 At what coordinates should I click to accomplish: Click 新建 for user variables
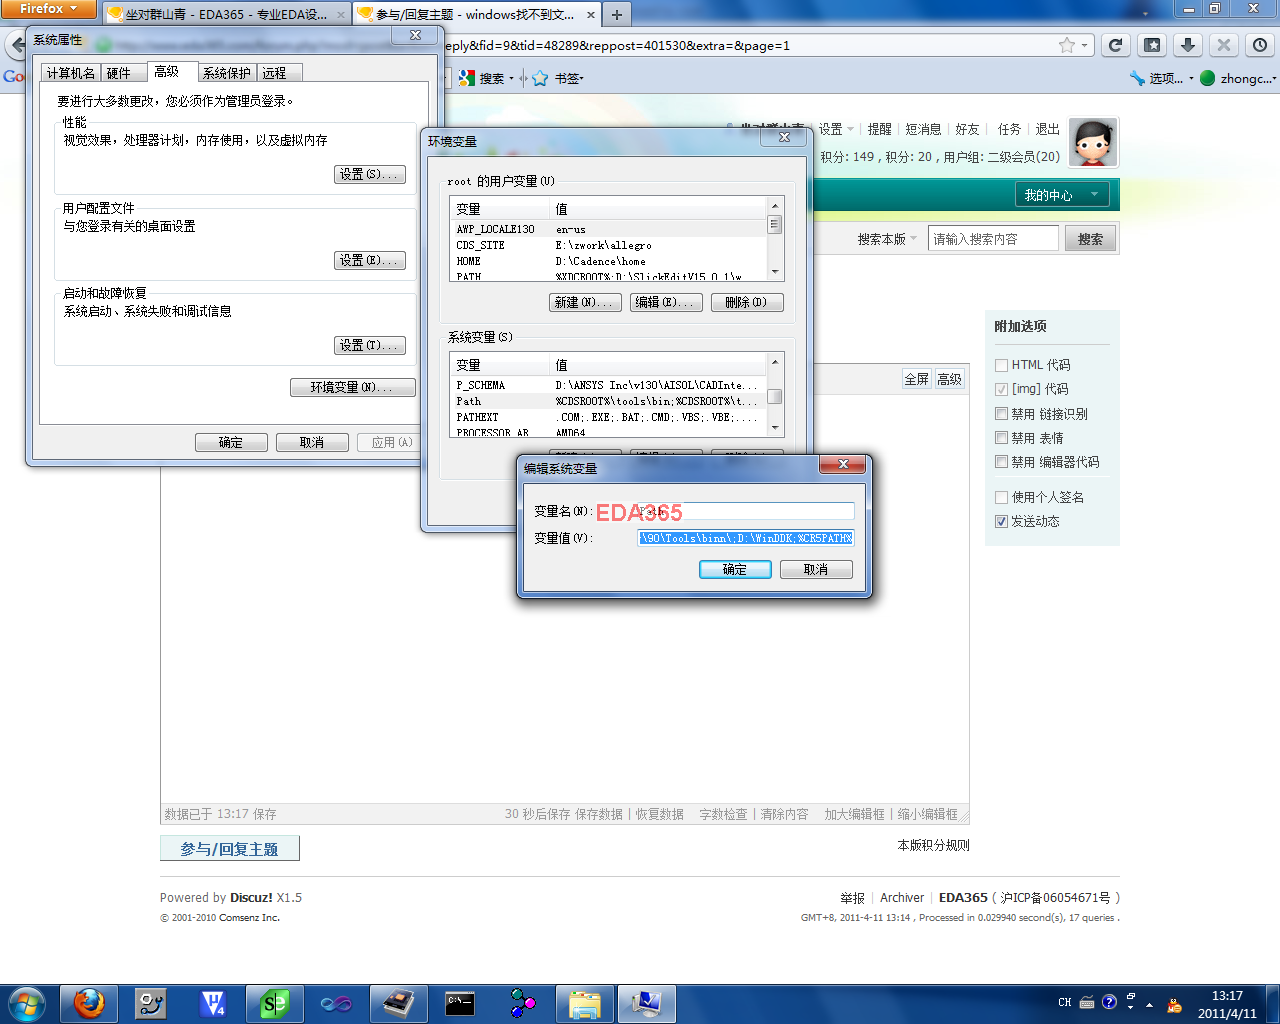tap(586, 302)
